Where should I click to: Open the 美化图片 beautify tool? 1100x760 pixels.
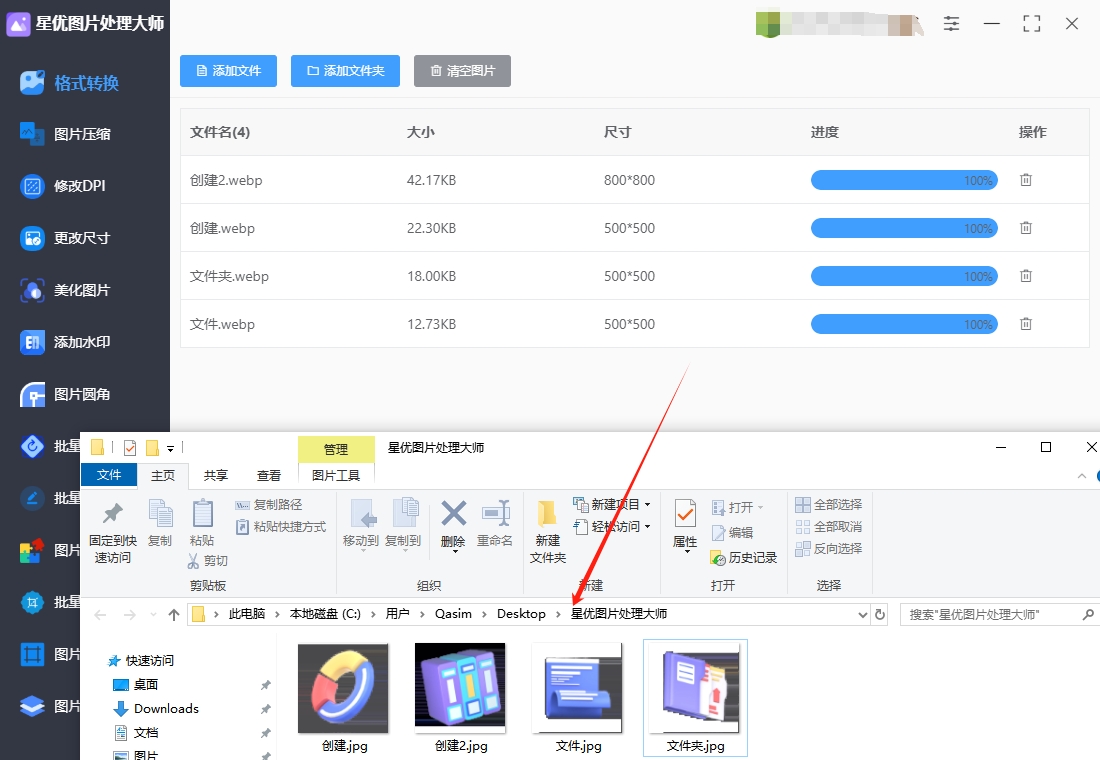coord(65,290)
